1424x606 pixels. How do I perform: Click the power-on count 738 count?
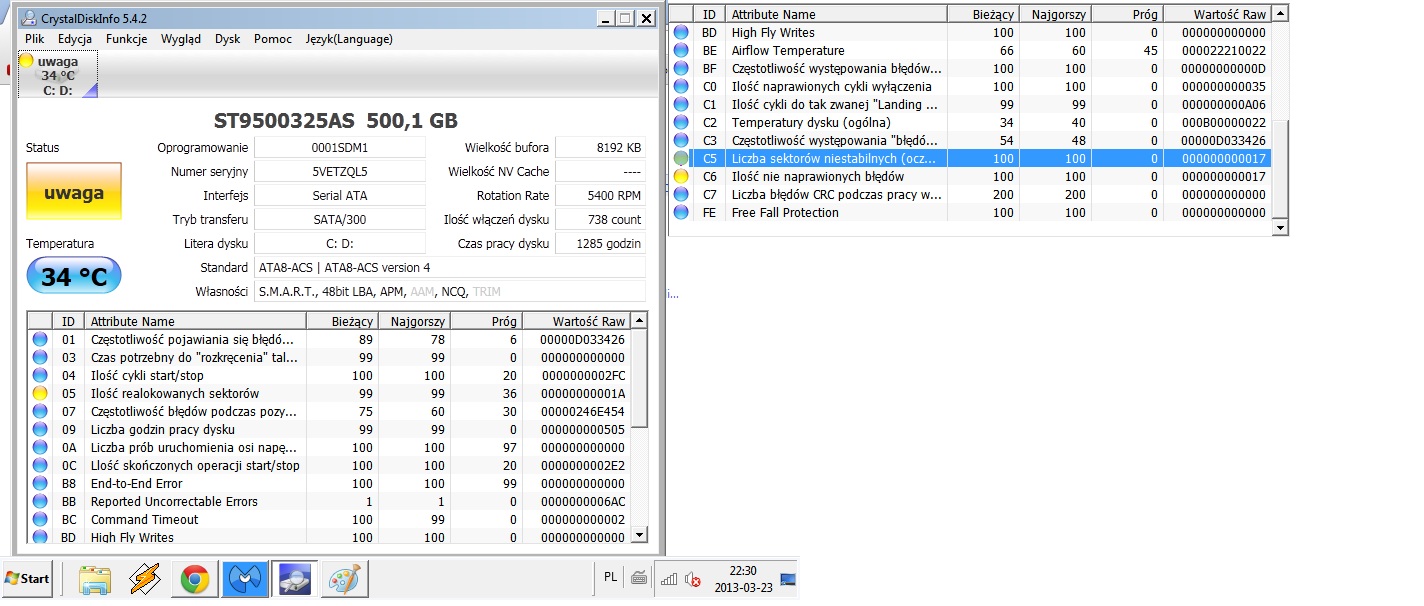click(600, 219)
